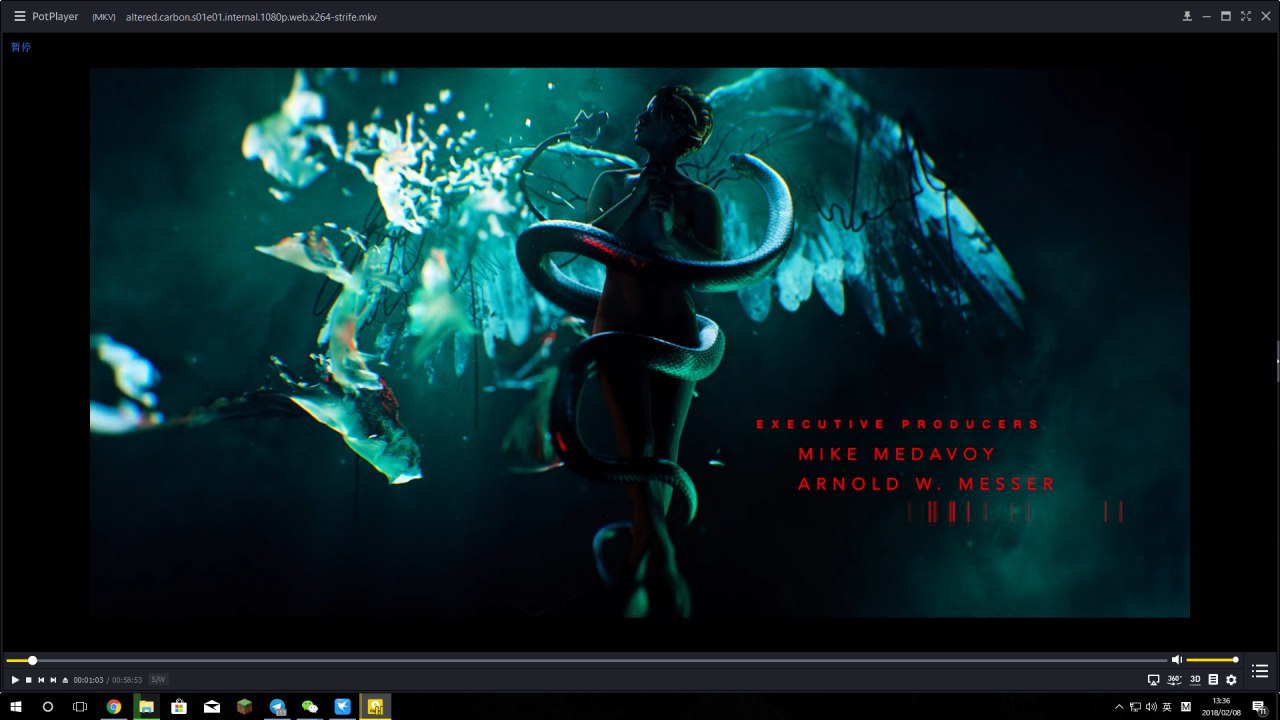Viewport: 1280px width, 720px height.
Task: Click the Eject/Open file icon
Action: (x=65, y=680)
